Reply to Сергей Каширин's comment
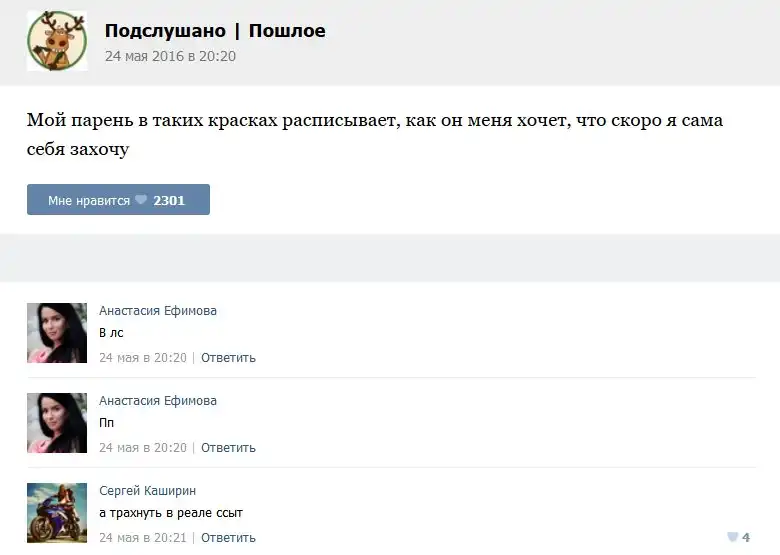 (228, 537)
